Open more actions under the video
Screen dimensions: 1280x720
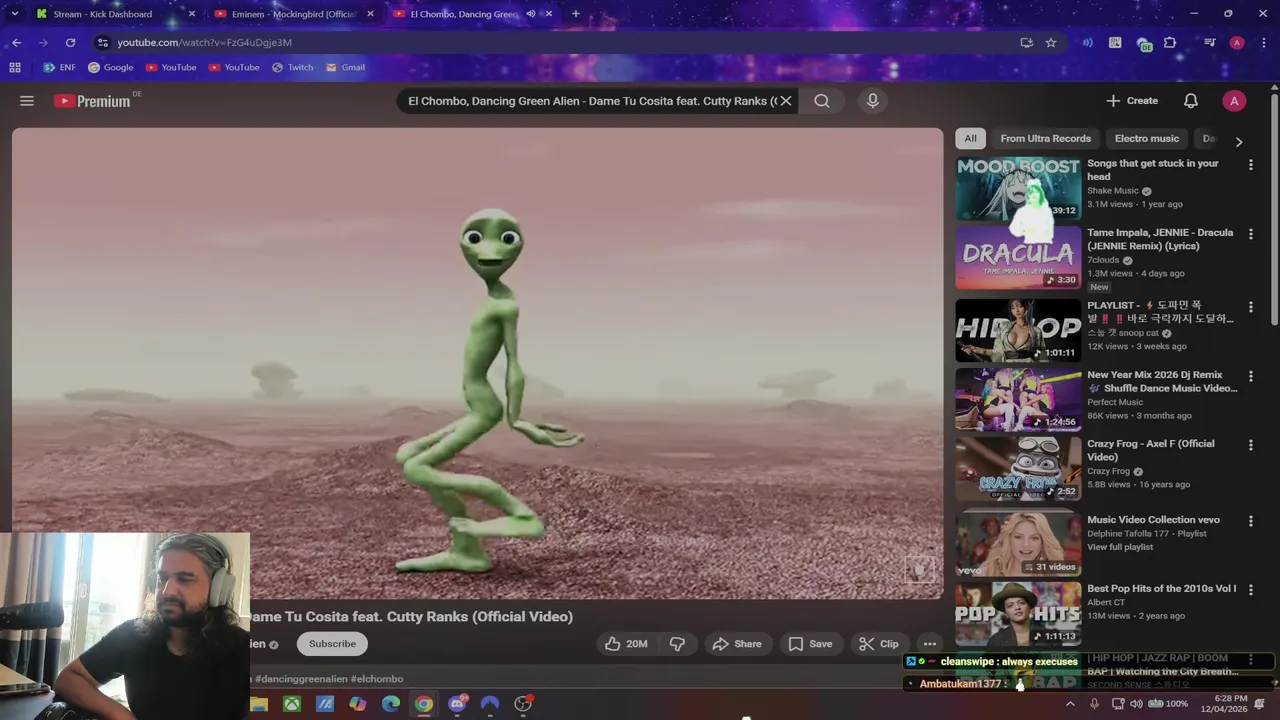930,644
